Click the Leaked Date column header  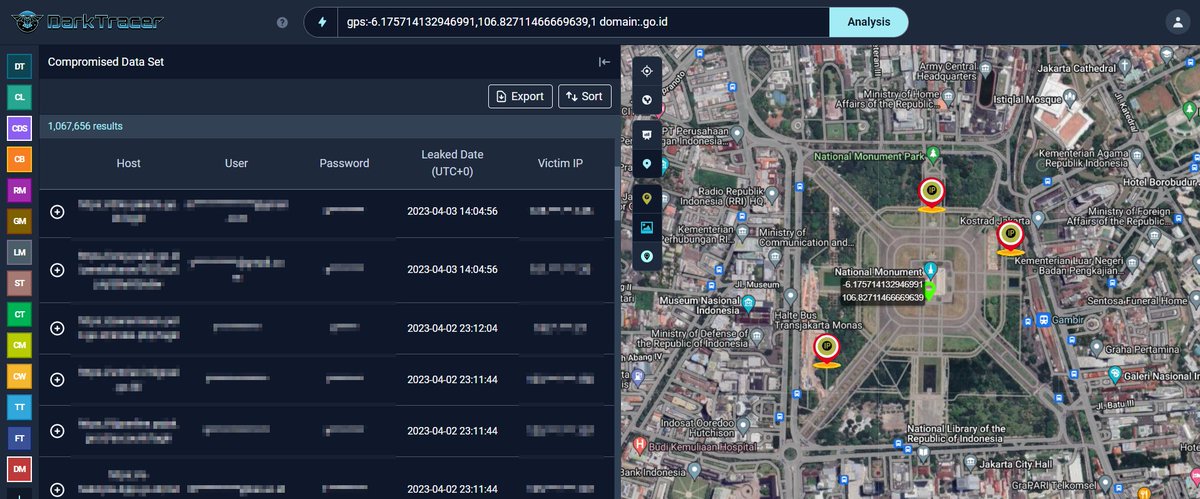[452, 163]
